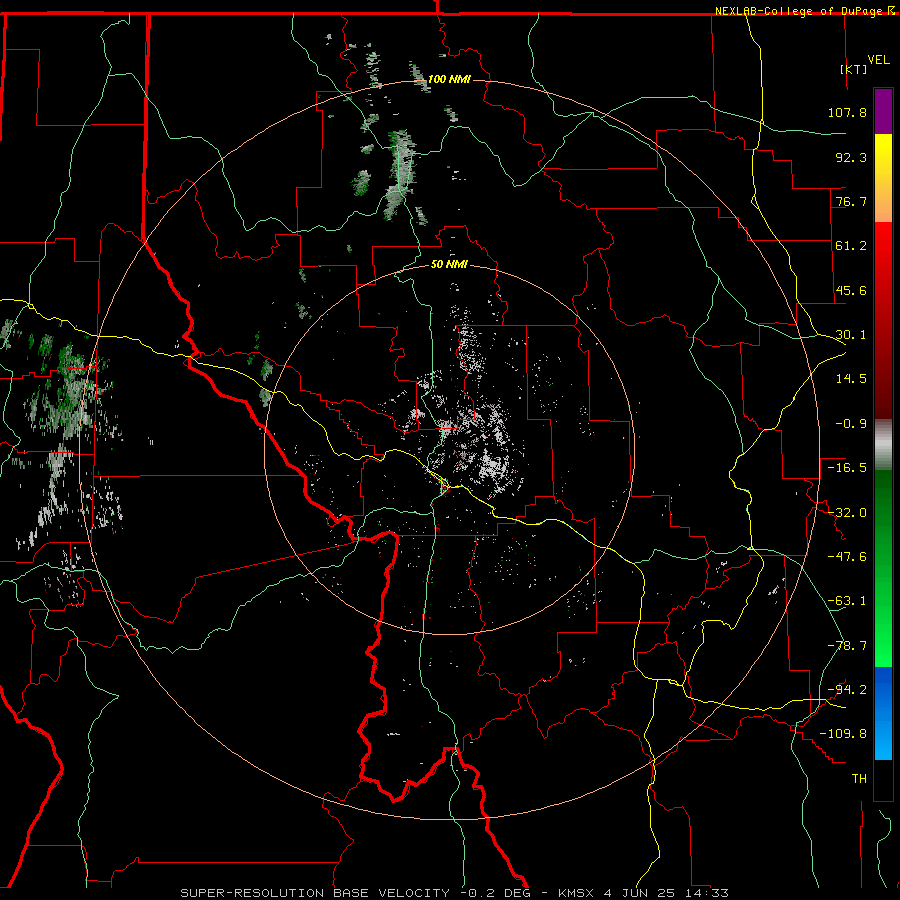Click the 61.2 velocity scale value
Image resolution: width=900 pixels, height=900 pixels.
click(851, 246)
